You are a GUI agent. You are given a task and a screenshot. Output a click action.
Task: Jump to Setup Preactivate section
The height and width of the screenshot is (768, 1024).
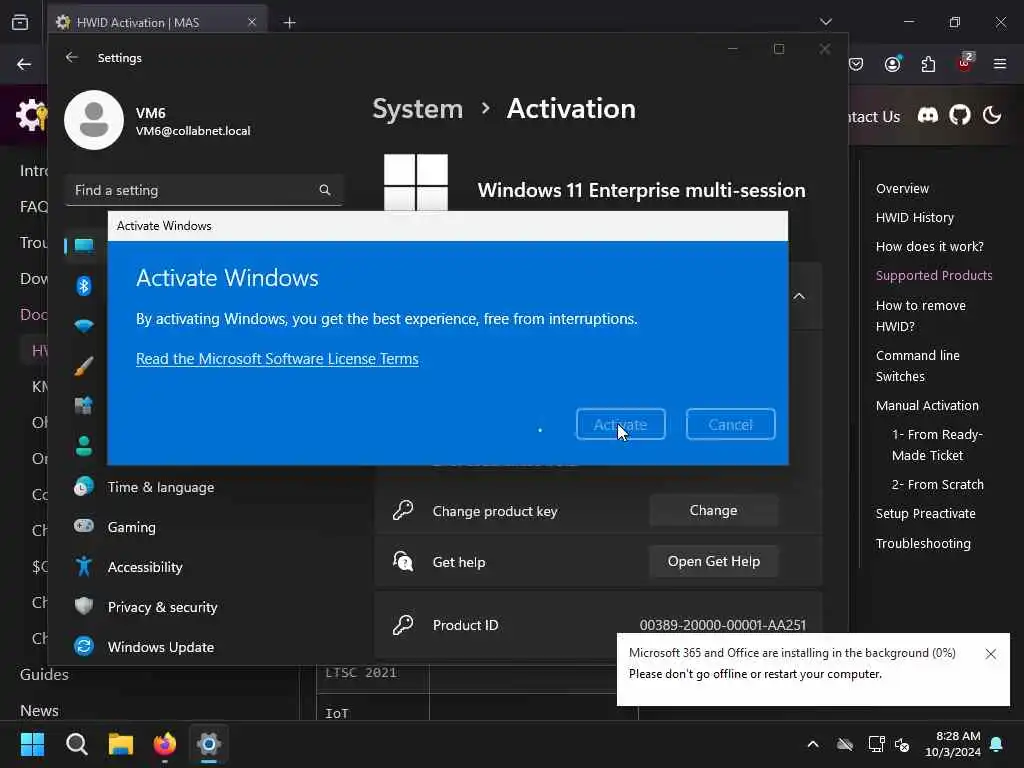coord(925,513)
